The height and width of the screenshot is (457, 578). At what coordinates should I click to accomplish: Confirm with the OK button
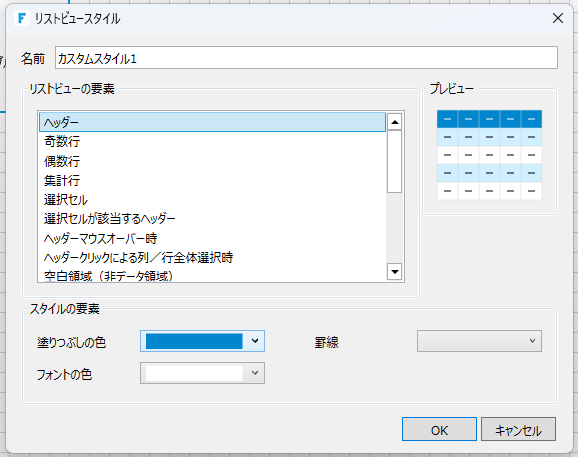coord(439,429)
